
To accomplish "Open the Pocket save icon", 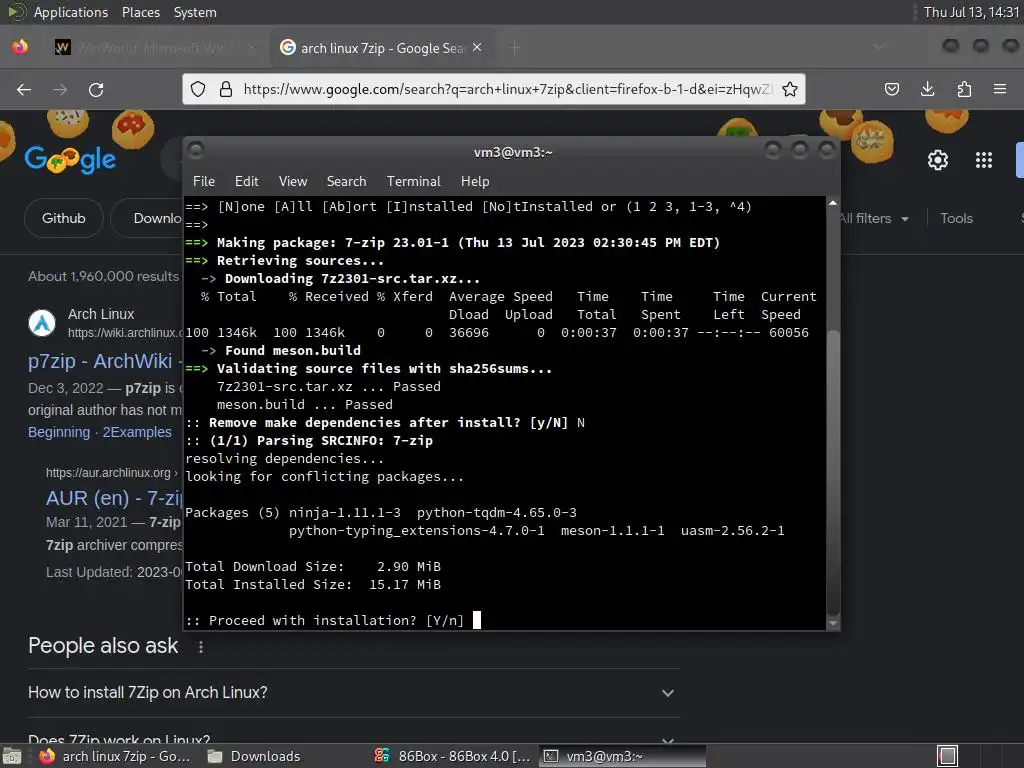I will 892,89.
